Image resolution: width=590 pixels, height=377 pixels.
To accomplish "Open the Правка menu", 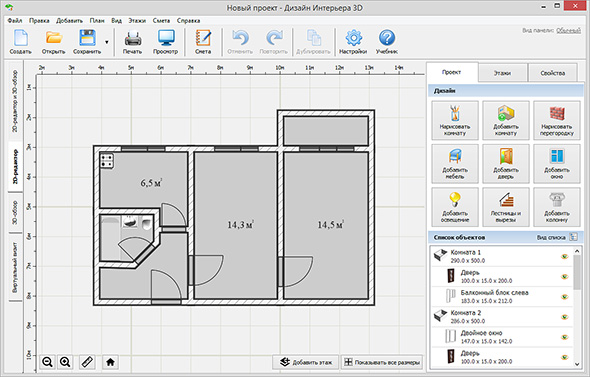I will click(39, 20).
